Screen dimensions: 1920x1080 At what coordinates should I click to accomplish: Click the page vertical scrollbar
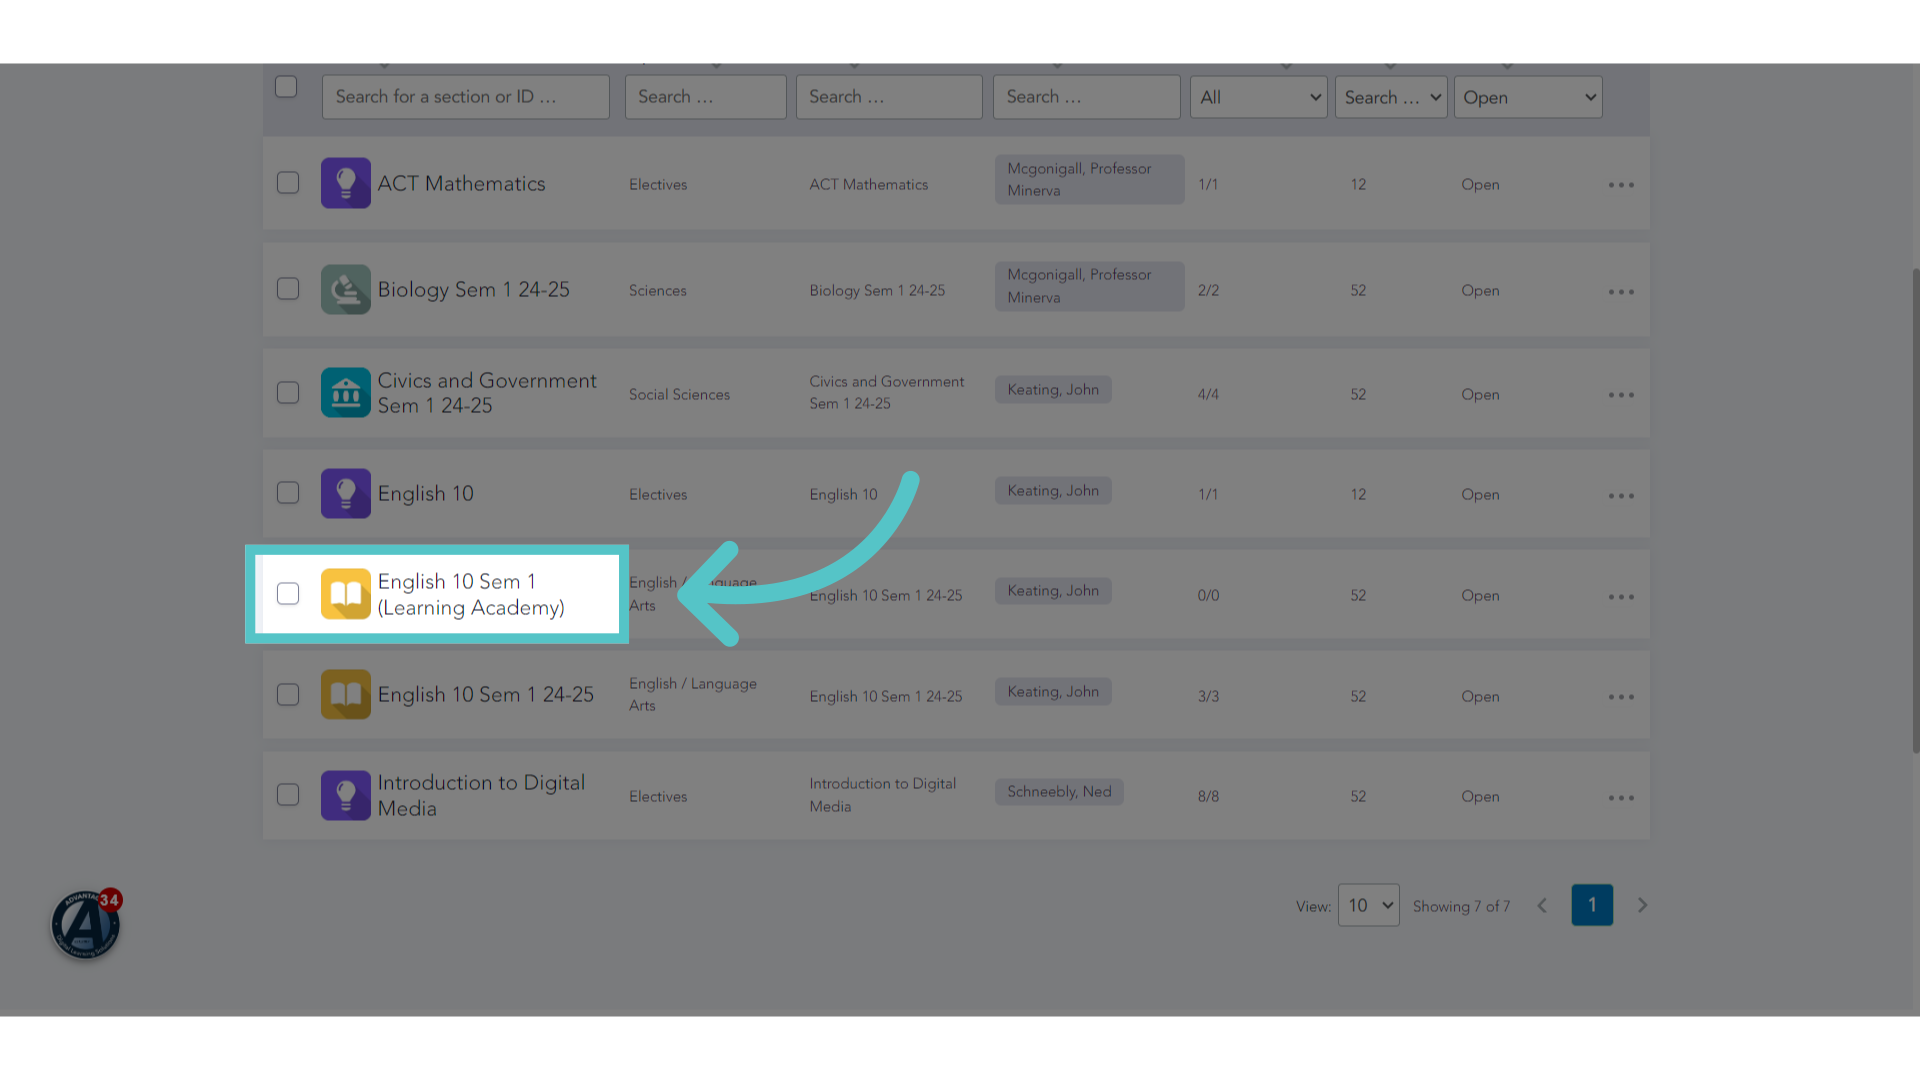[x=1915, y=510]
